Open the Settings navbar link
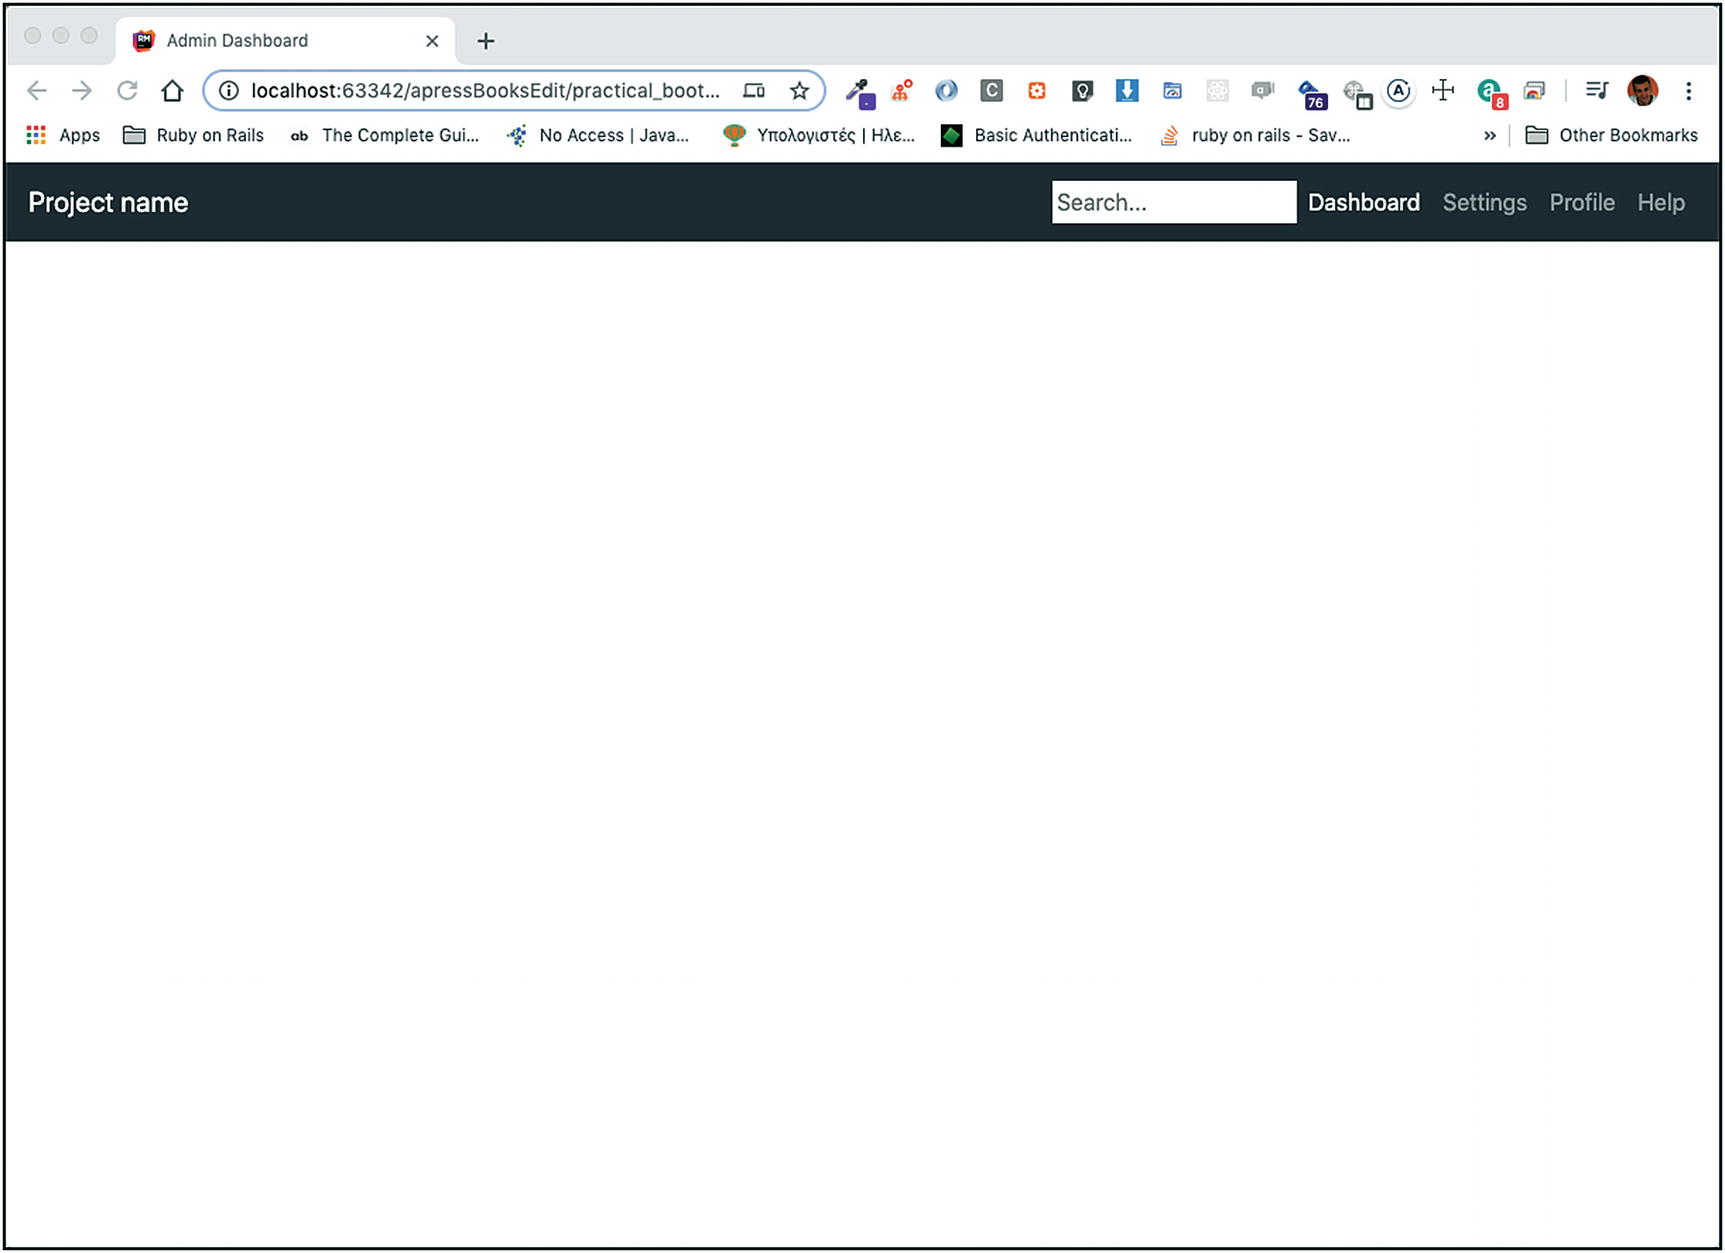The width and height of the screenshot is (1725, 1253). click(1484, 203)
